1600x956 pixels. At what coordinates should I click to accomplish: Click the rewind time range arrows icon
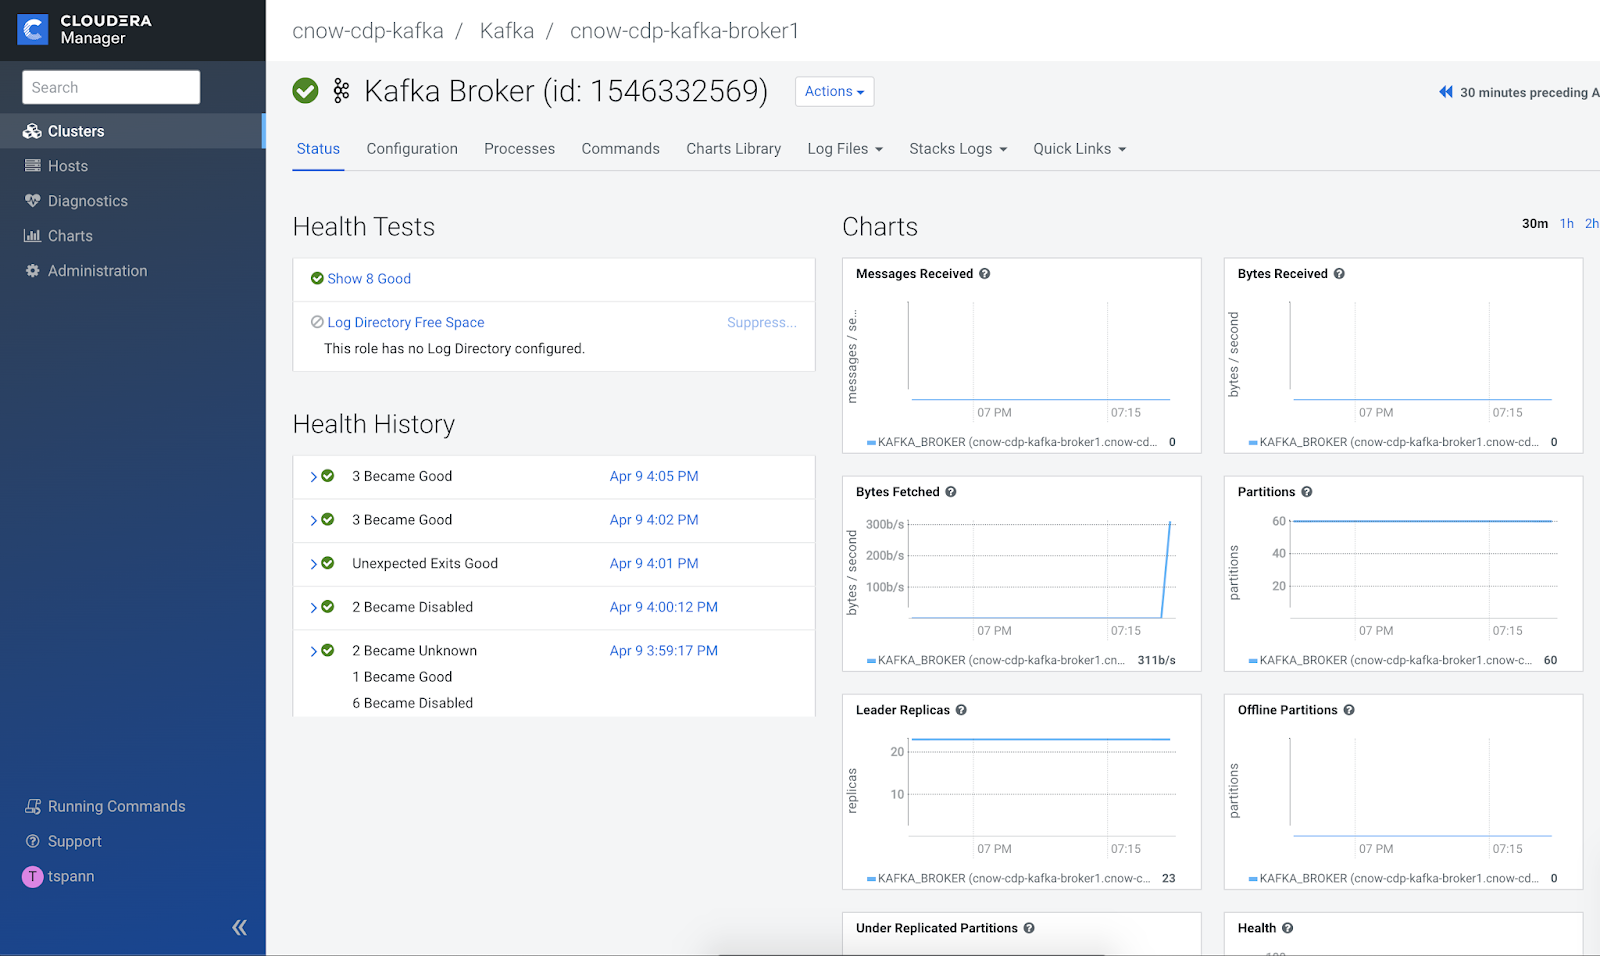1445,92
